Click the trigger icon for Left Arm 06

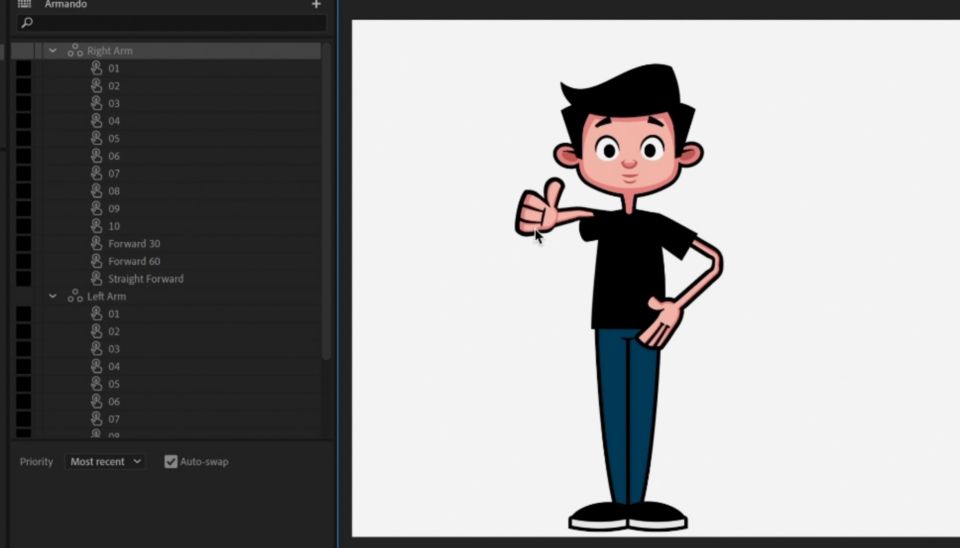97,401
